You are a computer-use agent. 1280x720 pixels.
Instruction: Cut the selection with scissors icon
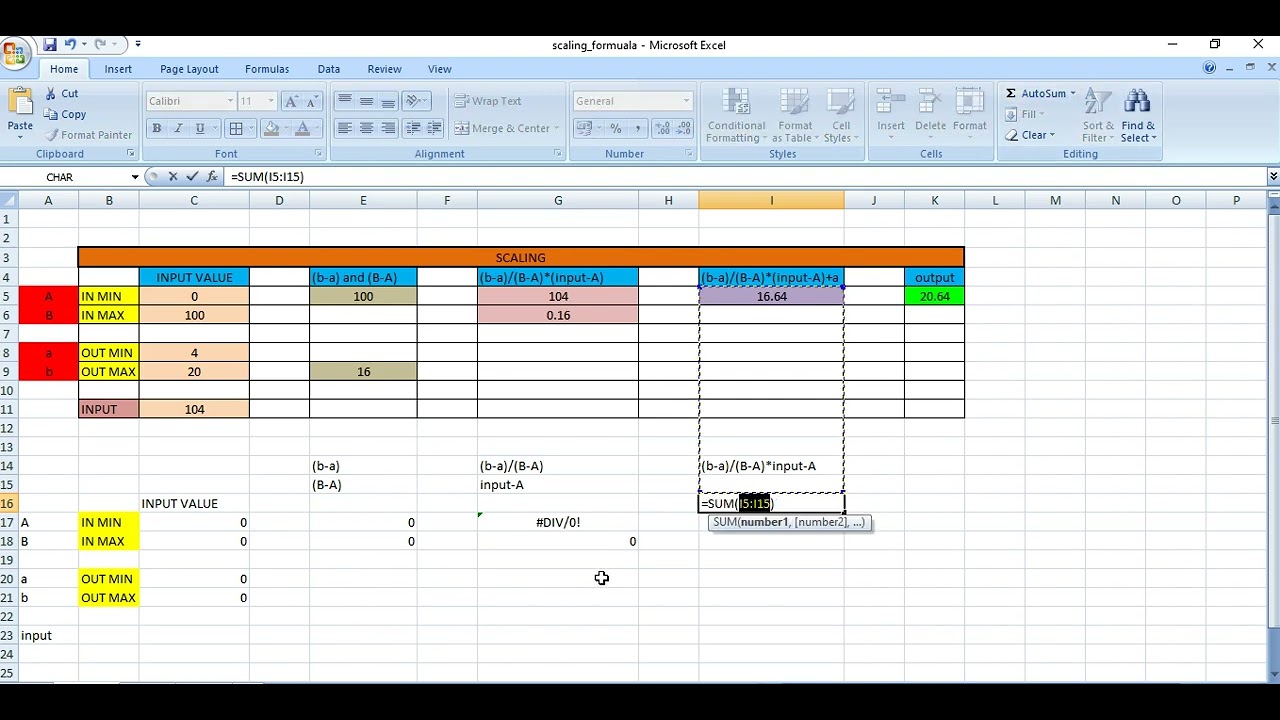click(60, 94)
